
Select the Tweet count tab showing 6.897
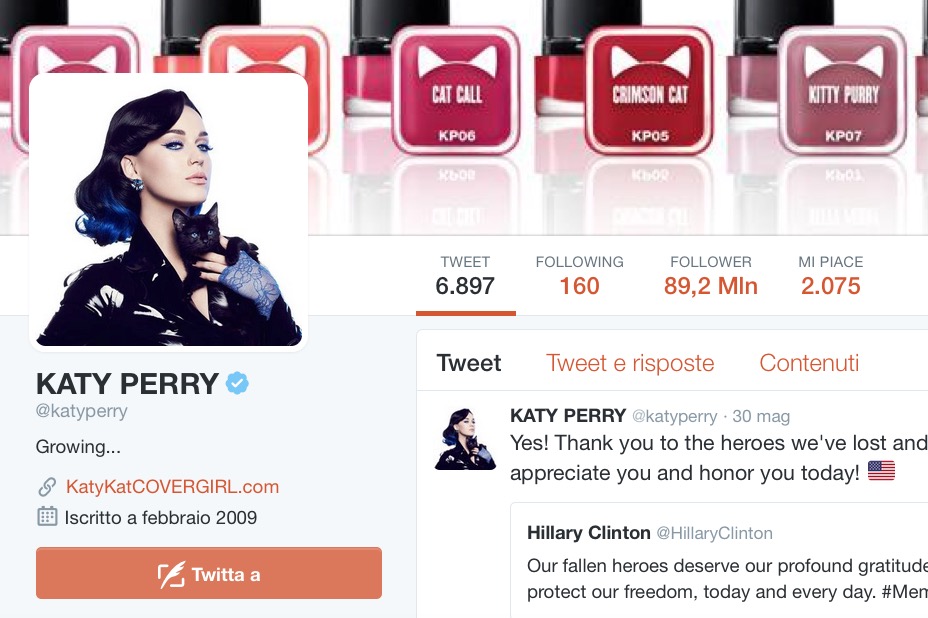click(x=465, y=276)
